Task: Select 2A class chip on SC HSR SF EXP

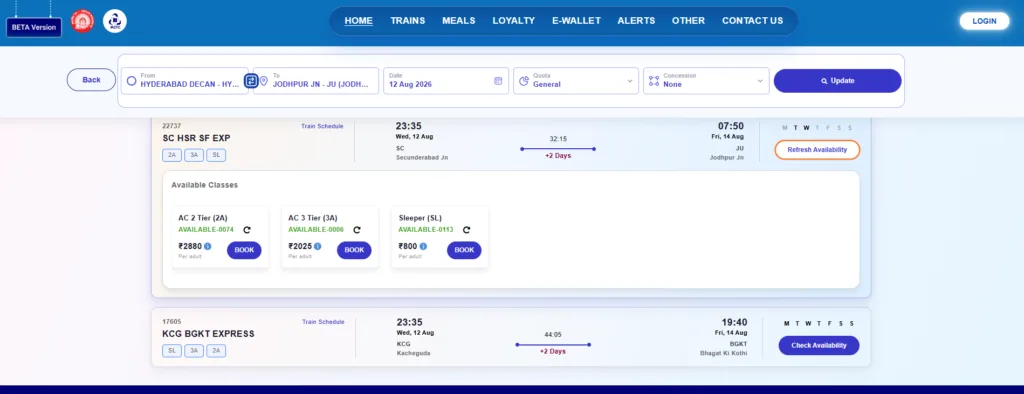Action: pyautogui.click(x=172, y=156)
